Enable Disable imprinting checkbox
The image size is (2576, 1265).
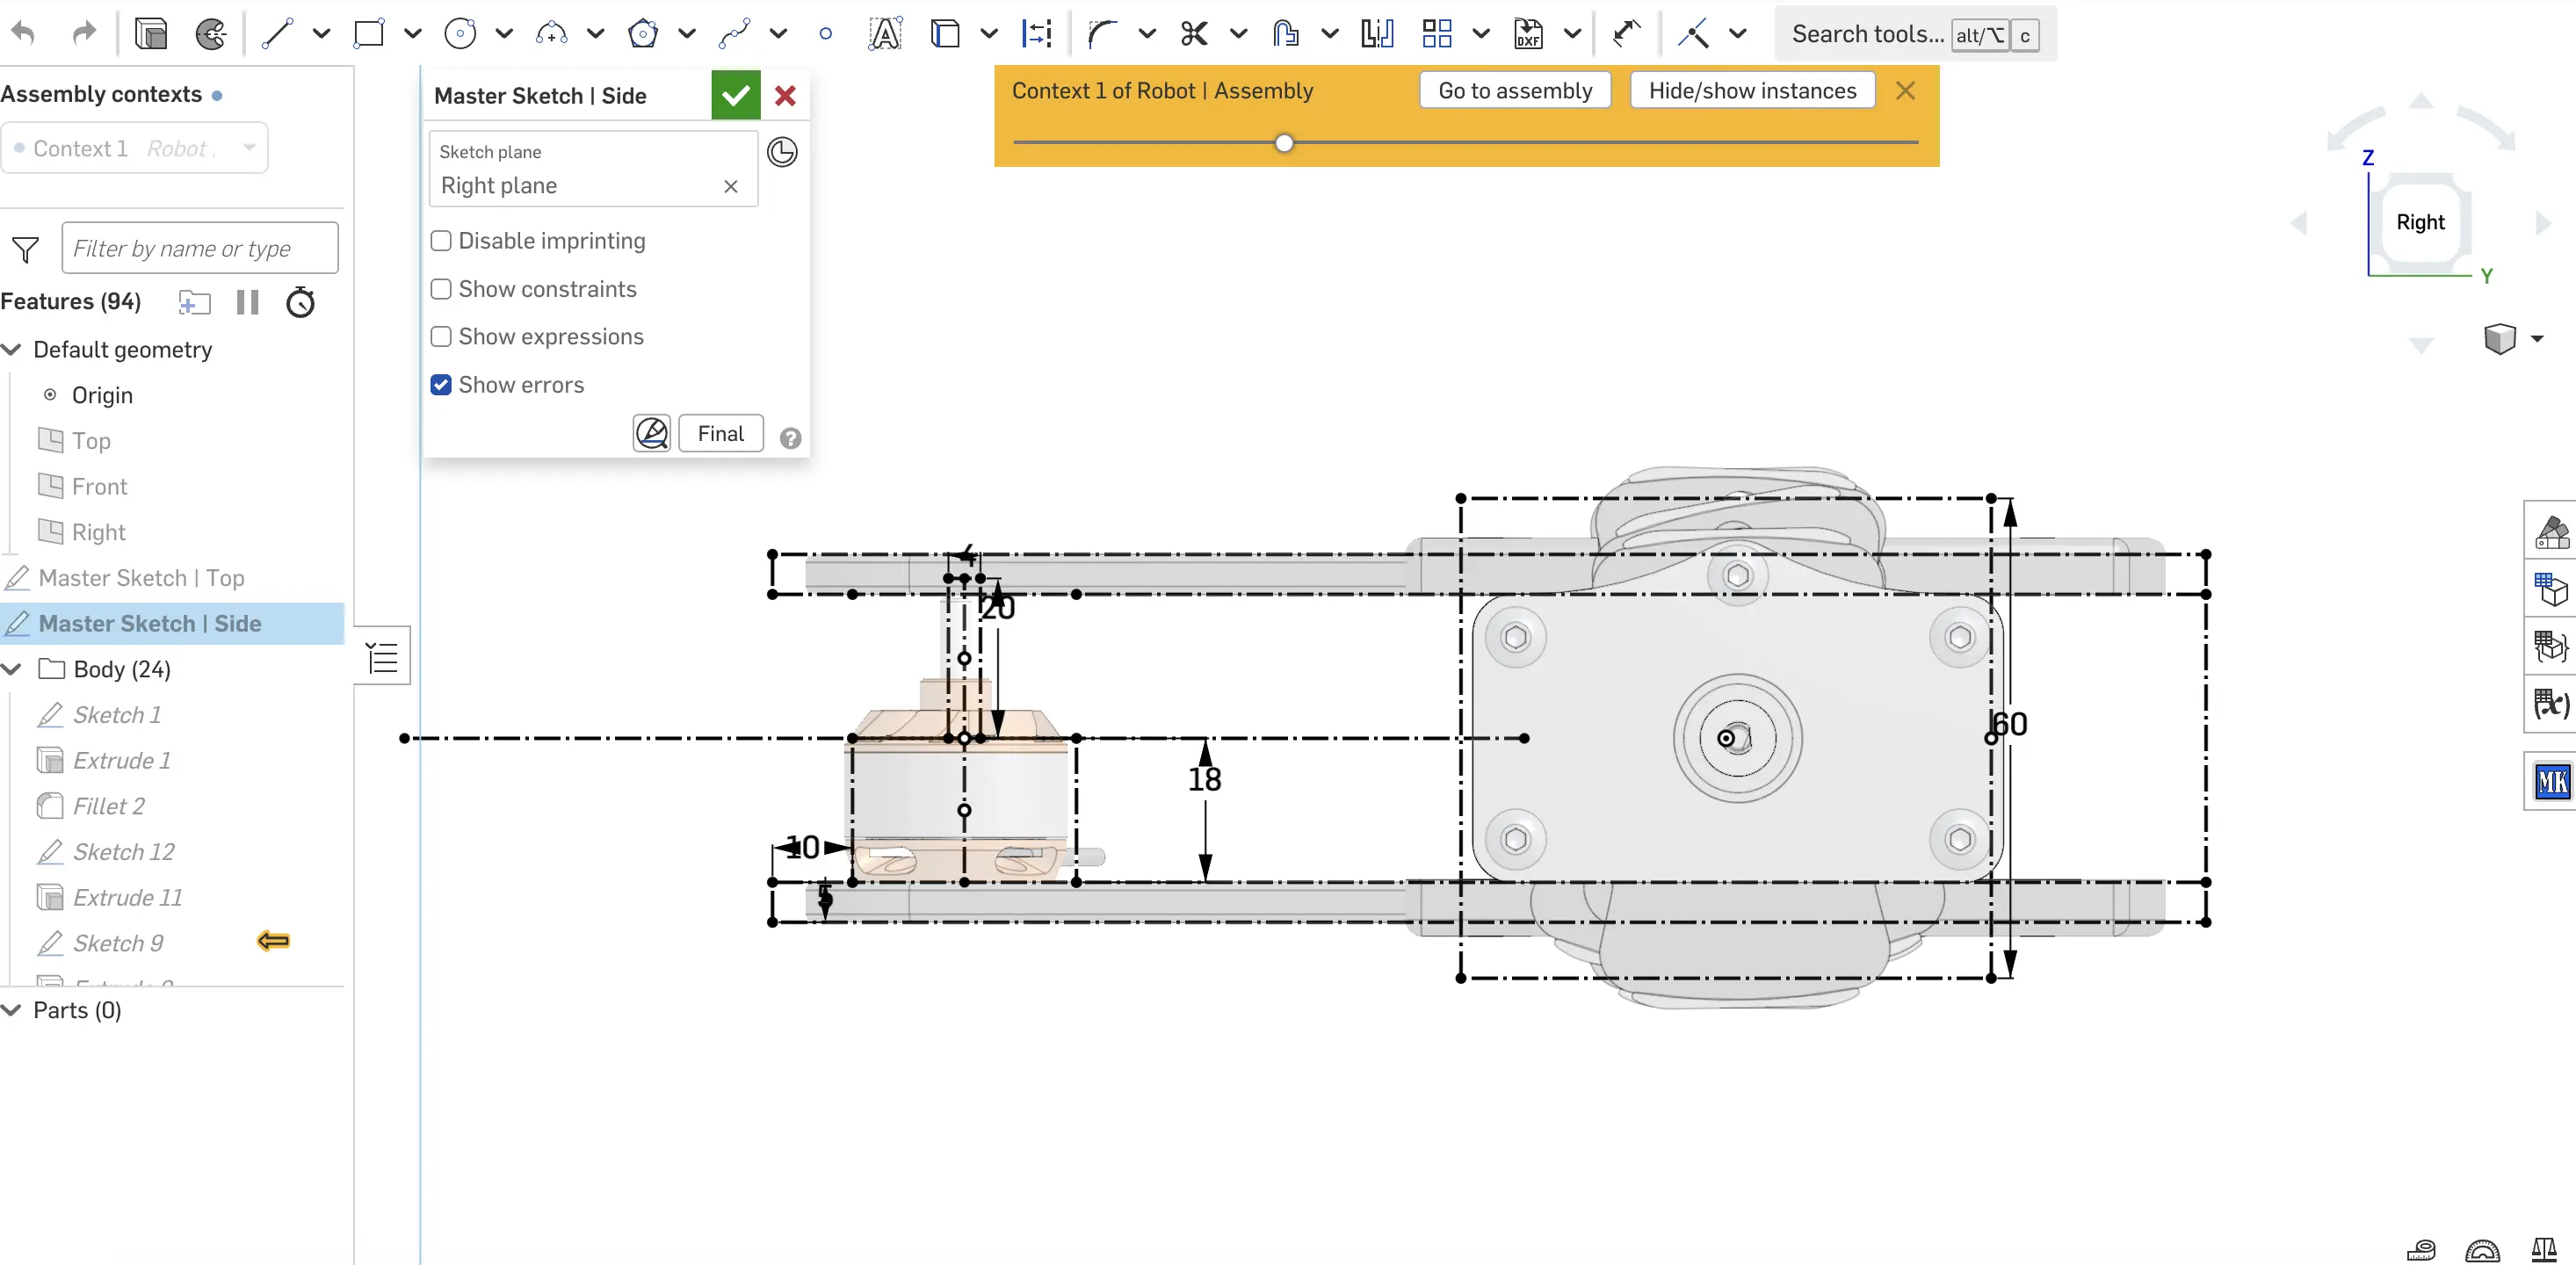441,241
